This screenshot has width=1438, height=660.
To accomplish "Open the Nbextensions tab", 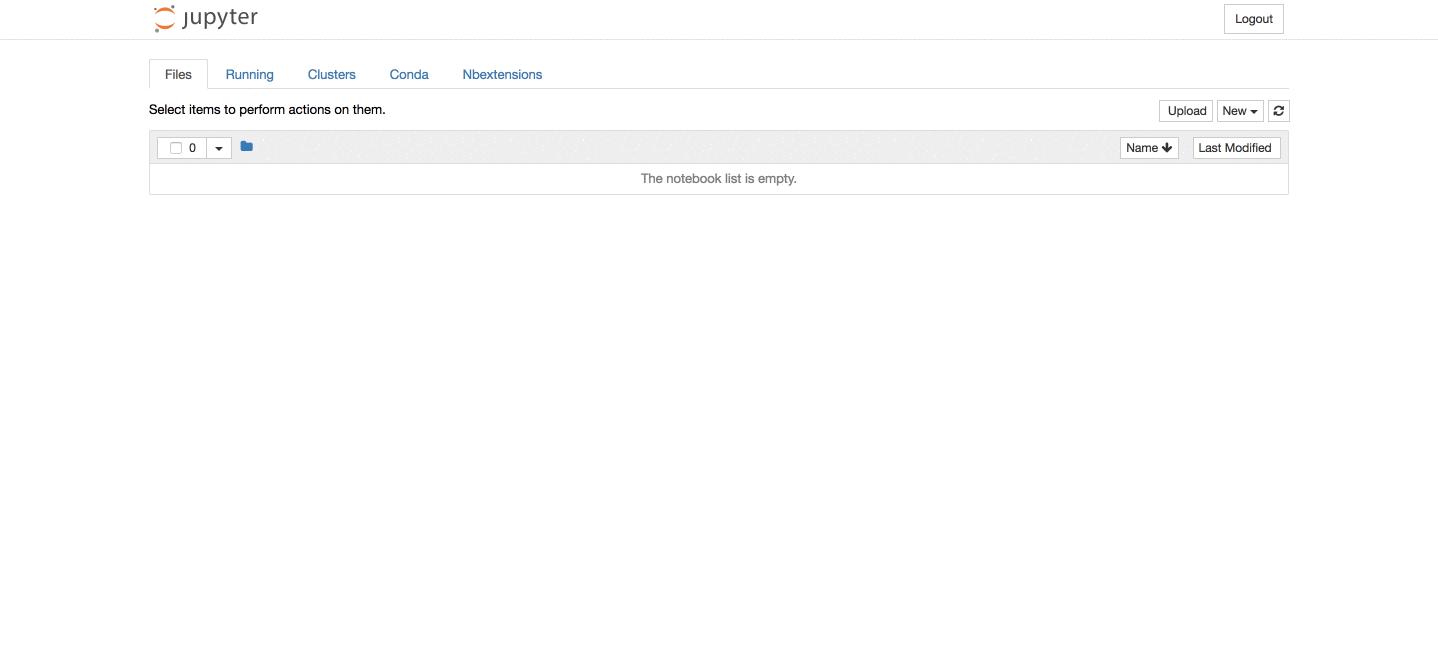I will (502, 74).
